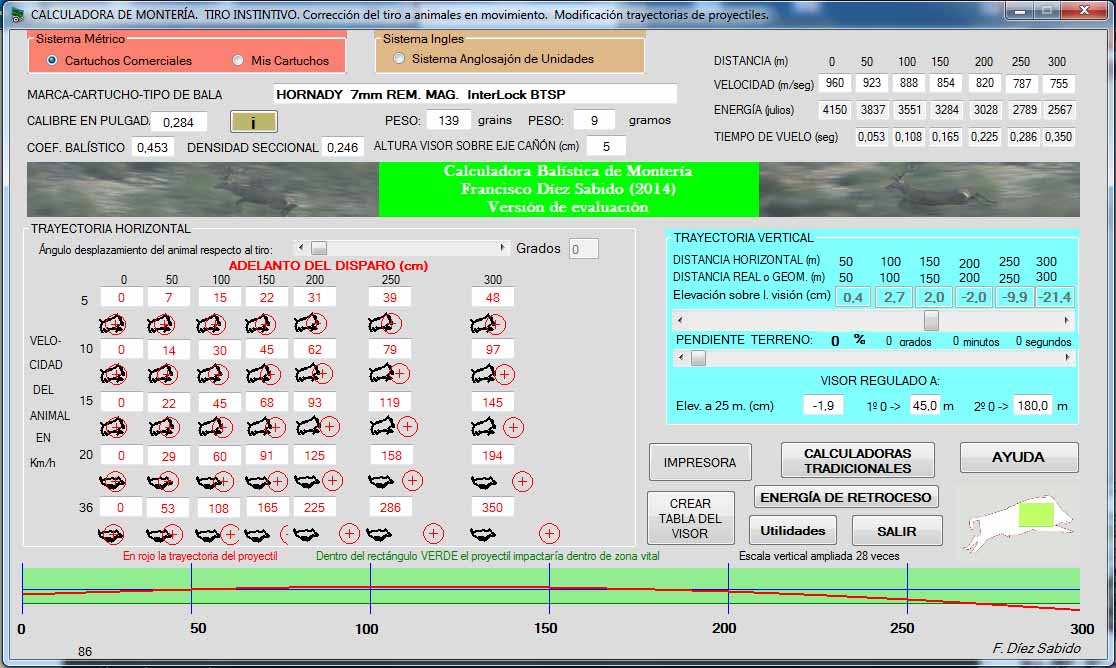Click left arrow of animal angle scrollbar
Viewport: 1116px width, 668px height.
click(x=299, y=248)
